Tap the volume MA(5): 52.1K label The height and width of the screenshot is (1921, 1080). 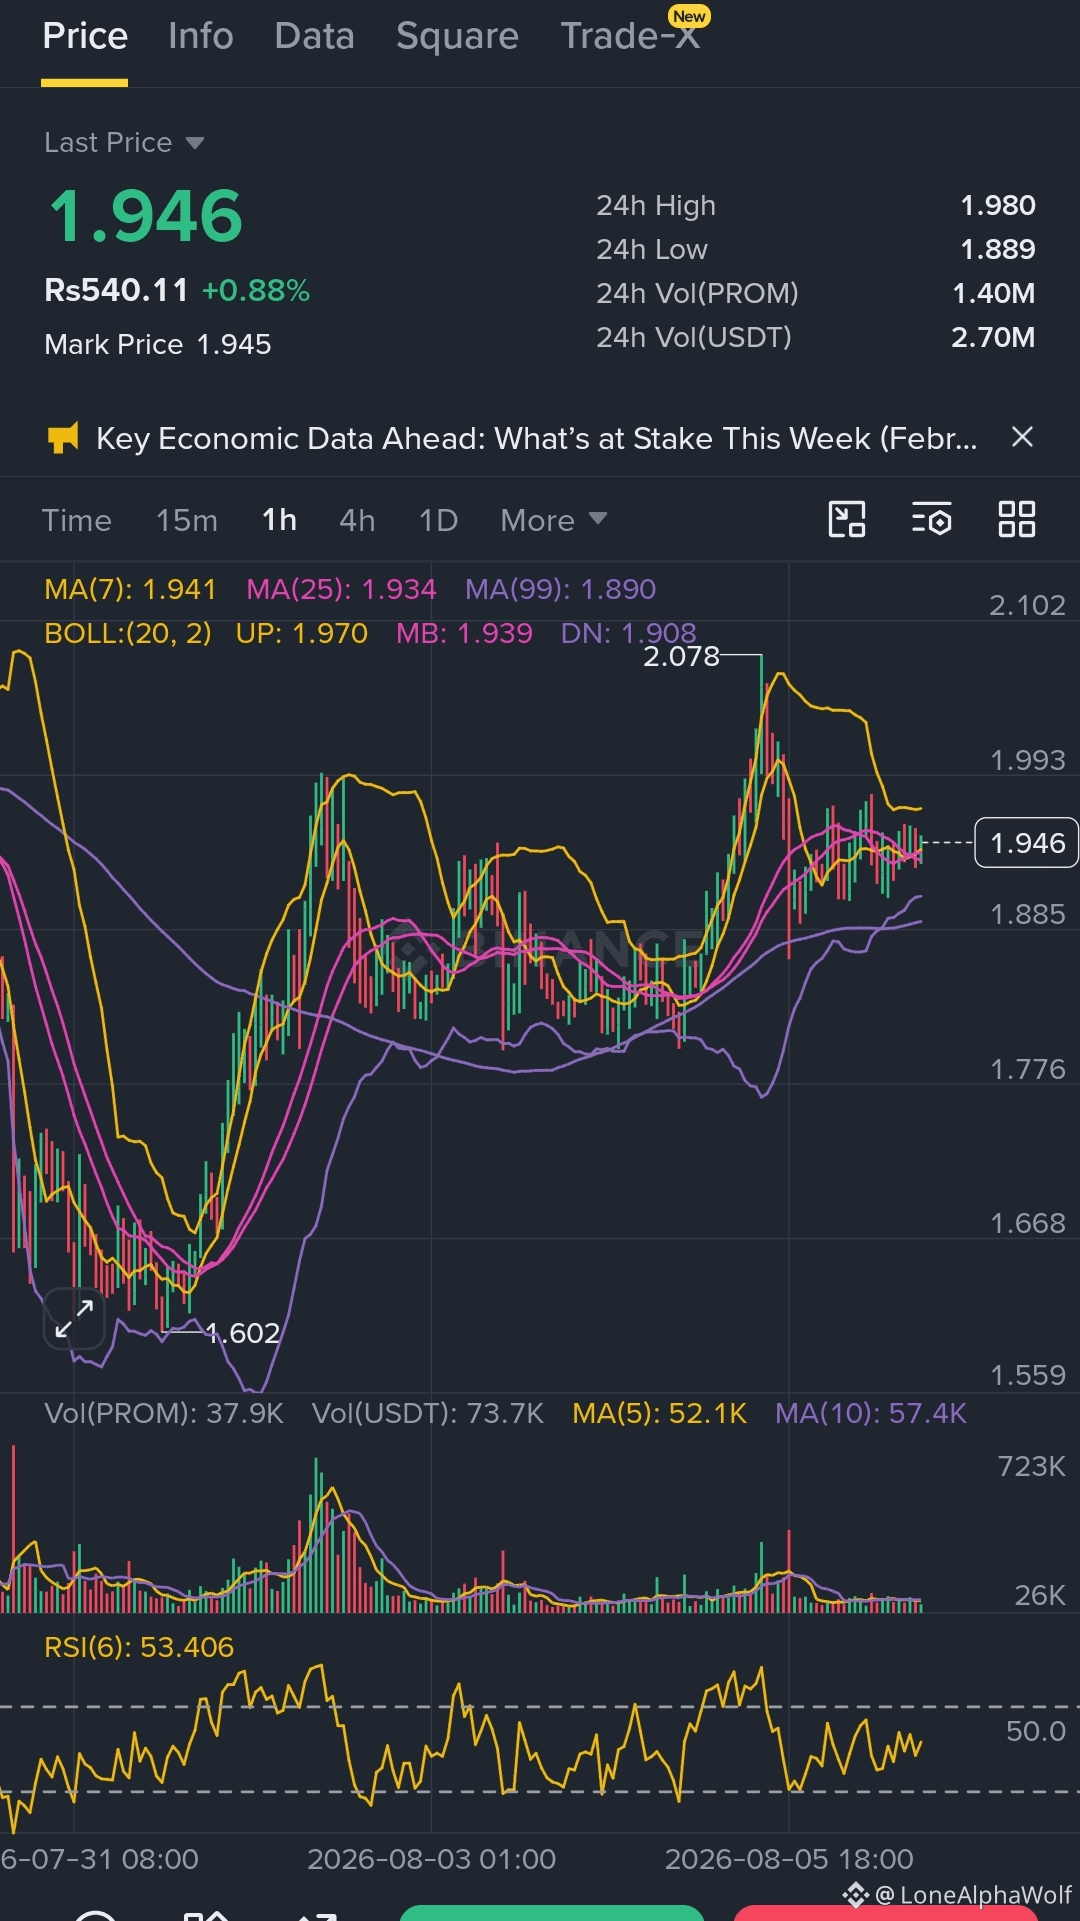click(x=659, y=1413)
